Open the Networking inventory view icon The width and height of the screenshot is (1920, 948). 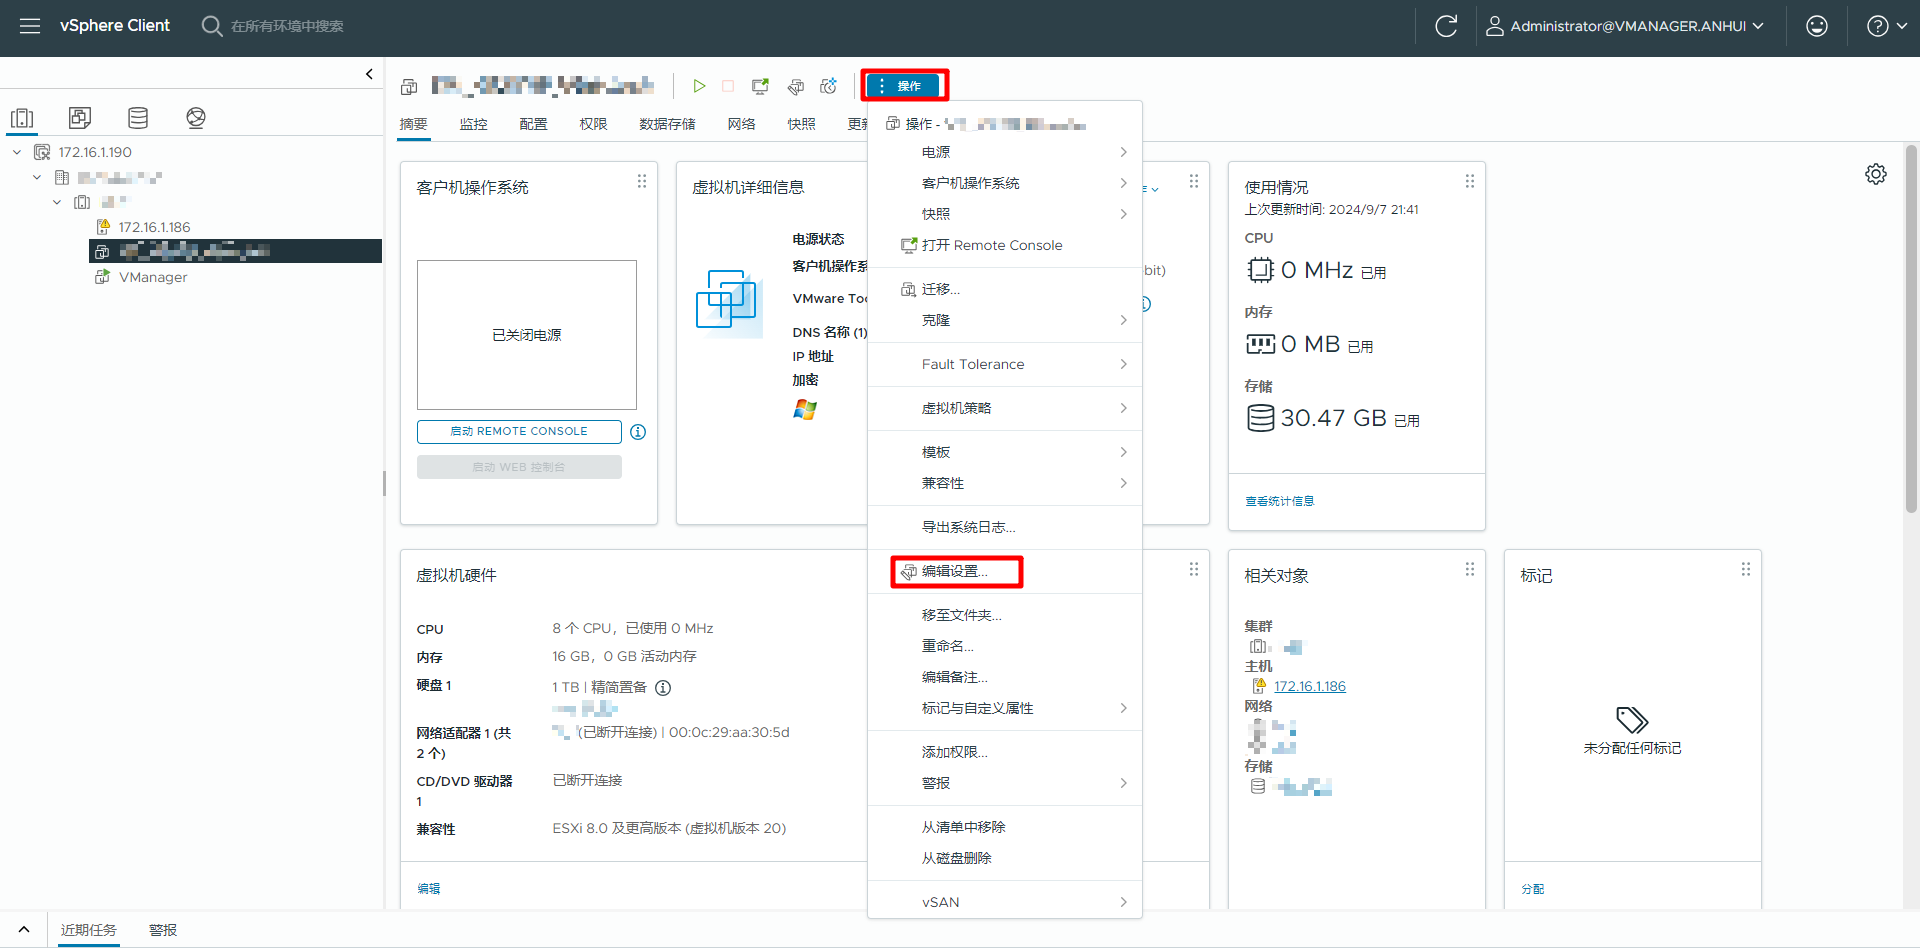[x=196, y=118]
